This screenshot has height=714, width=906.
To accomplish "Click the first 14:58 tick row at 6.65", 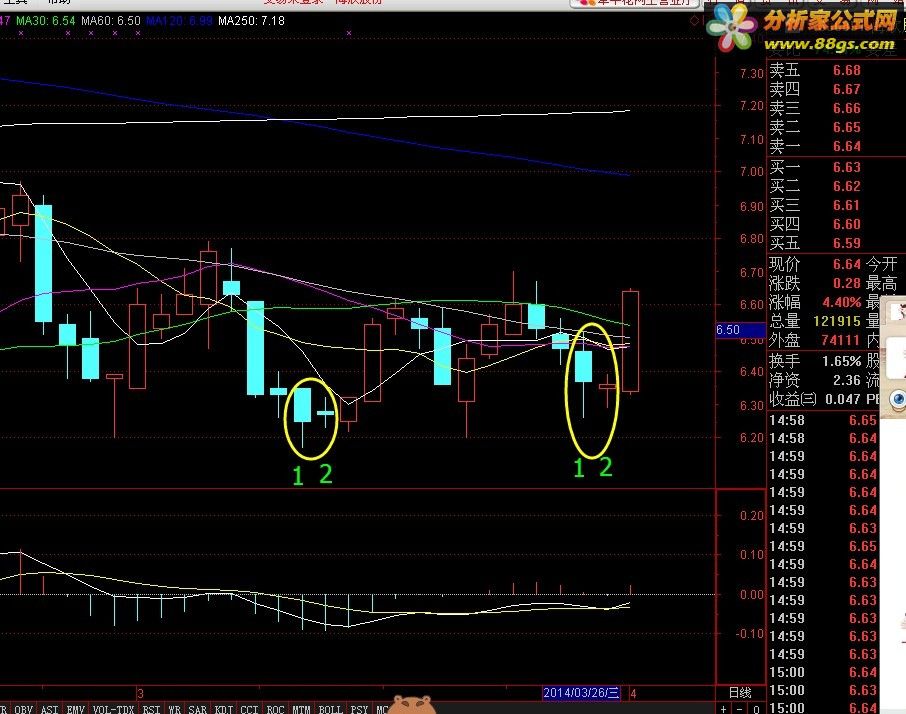I will coord(823,421).
